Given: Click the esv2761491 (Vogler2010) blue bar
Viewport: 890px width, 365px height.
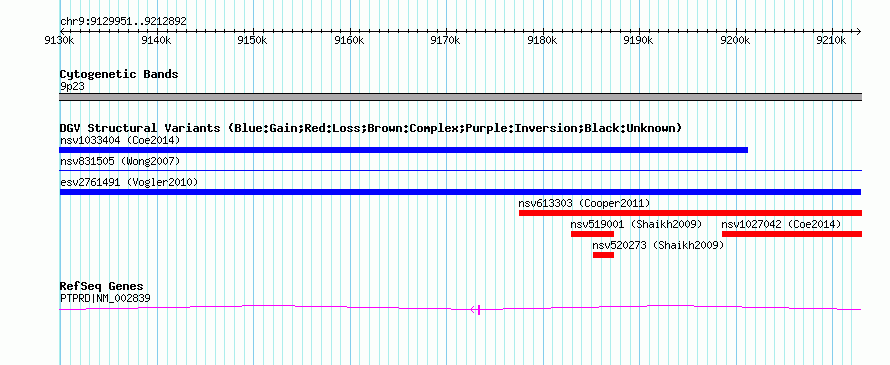Looking at the screenshot, I should pos(461,192).
